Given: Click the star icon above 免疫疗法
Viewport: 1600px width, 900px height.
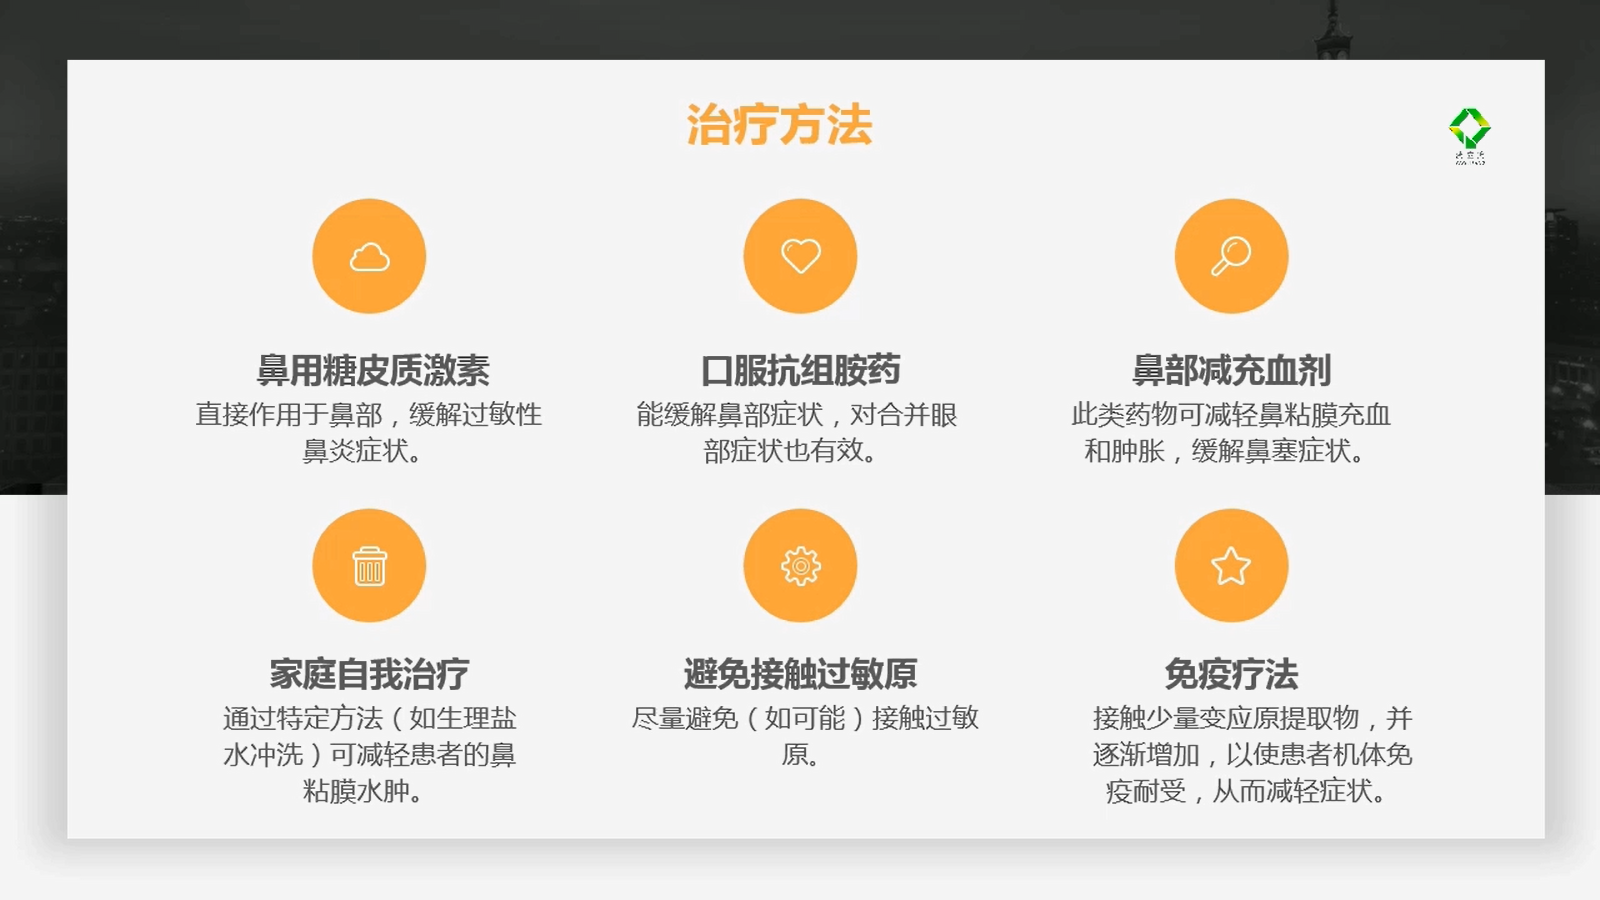Looking at the screenshot, I should (x=1231, y=566).
